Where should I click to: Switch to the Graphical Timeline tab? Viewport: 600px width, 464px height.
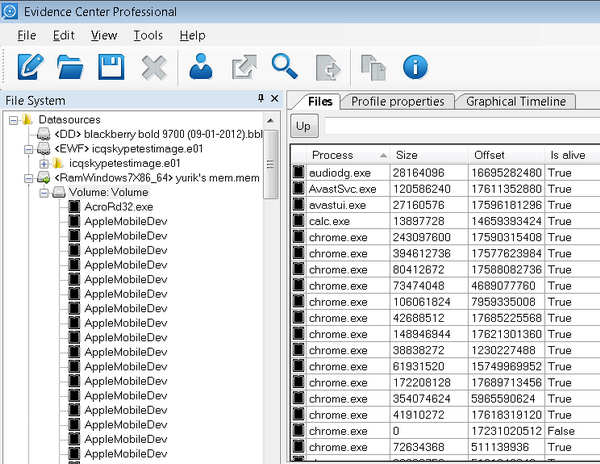[515, 101]
